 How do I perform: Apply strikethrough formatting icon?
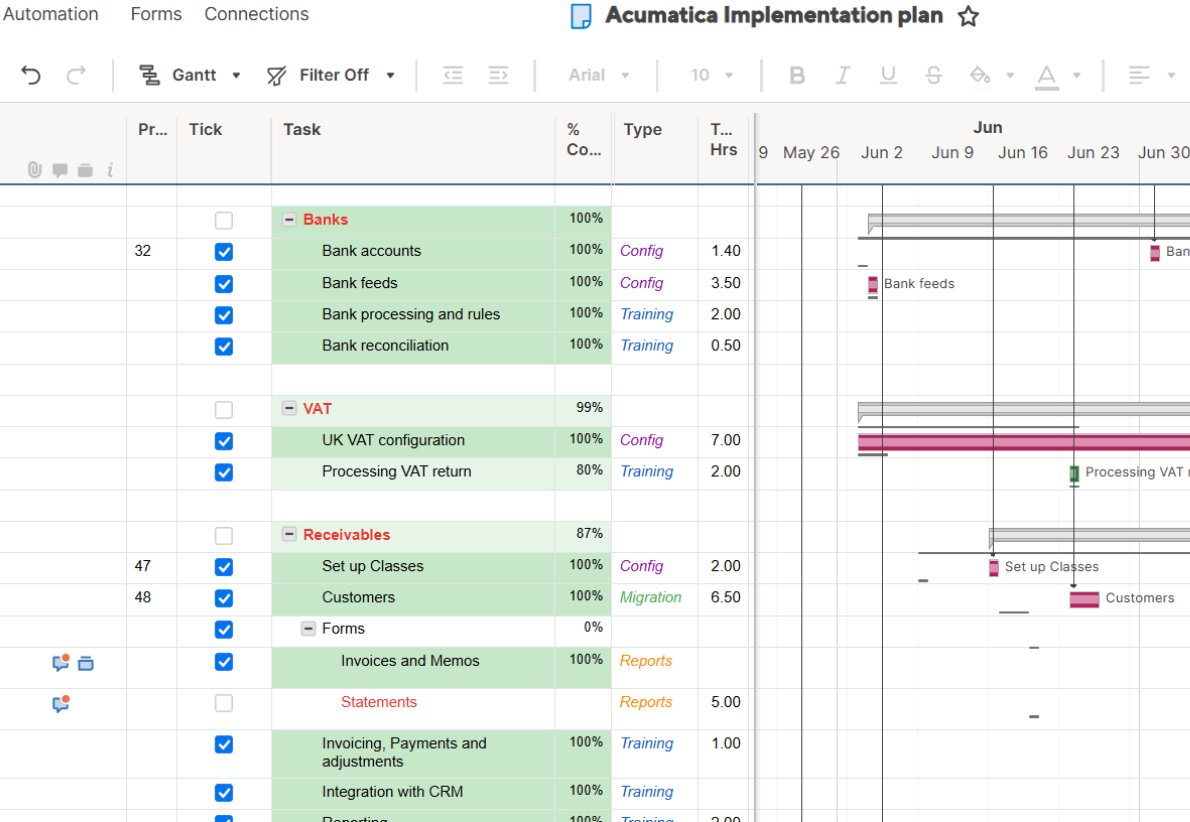(x=933, y=75)
